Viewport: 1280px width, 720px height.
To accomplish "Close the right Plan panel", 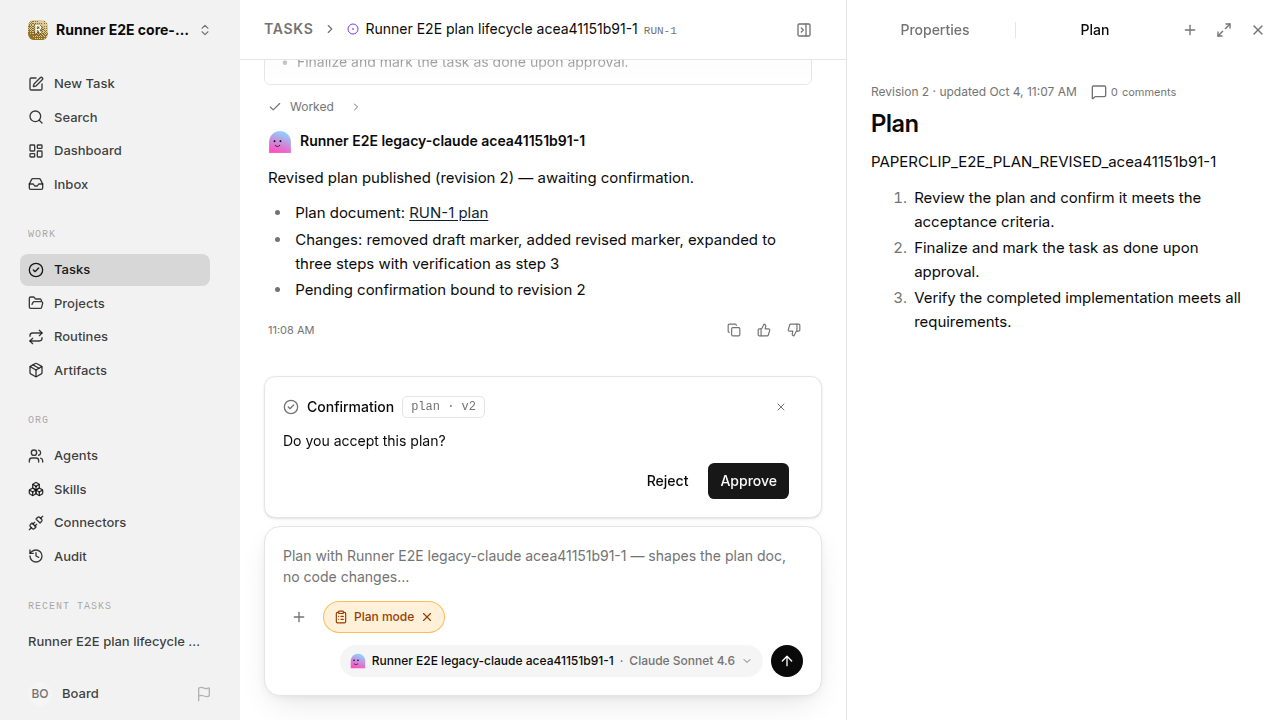I will pyautogui.click(x=1258, y=30).
